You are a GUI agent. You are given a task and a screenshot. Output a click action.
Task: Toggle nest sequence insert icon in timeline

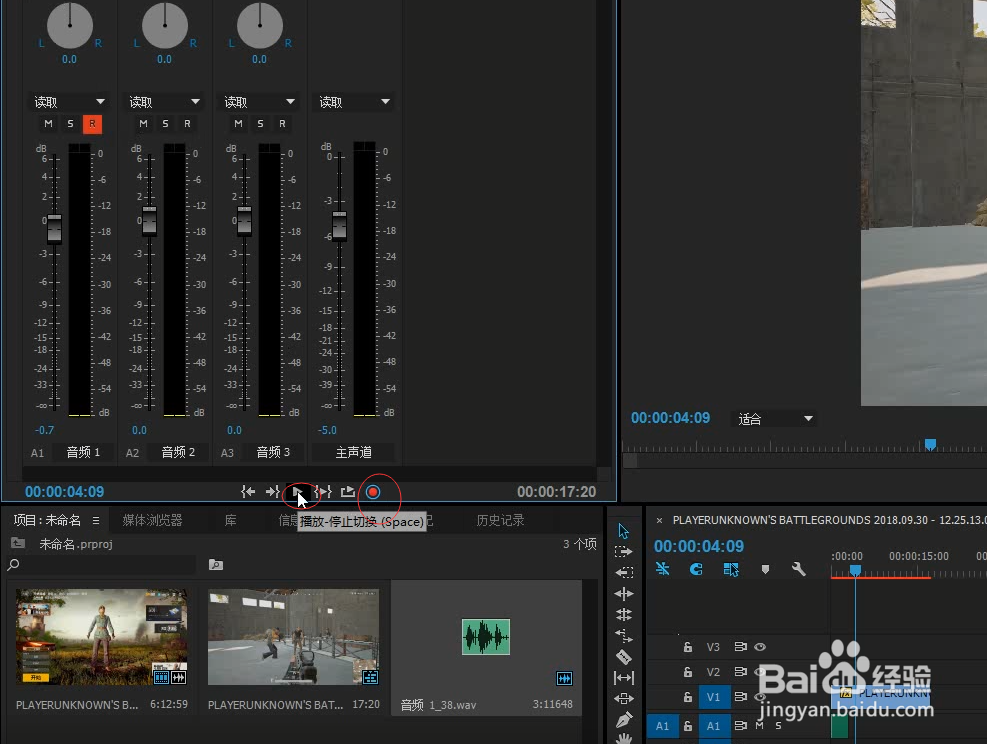663,569
